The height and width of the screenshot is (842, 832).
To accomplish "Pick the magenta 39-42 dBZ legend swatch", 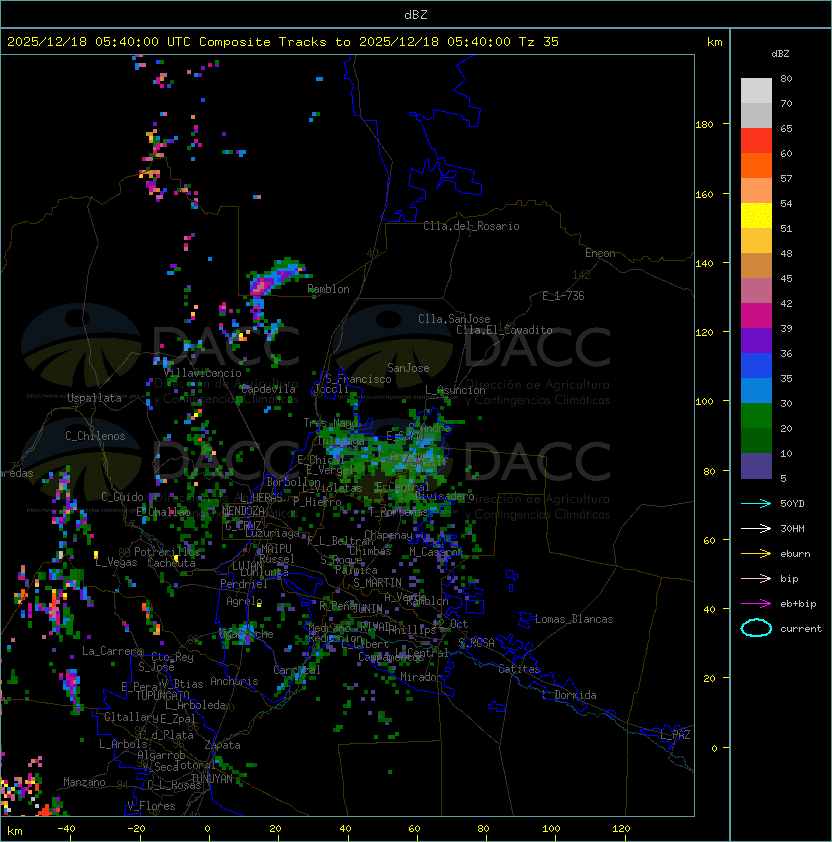I will [756, 316].
